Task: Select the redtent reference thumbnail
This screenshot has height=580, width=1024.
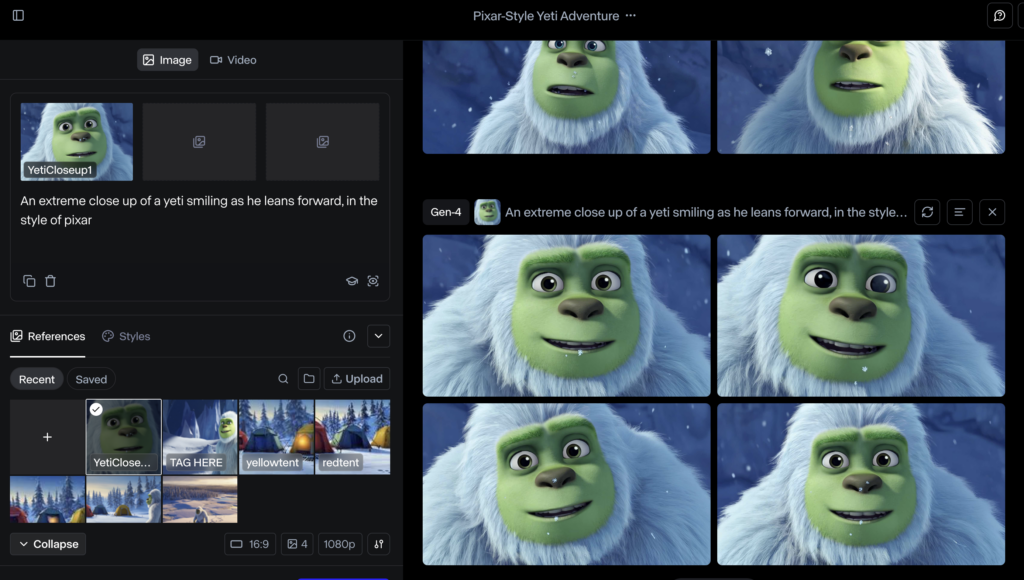Action: [x=353, y=436]
